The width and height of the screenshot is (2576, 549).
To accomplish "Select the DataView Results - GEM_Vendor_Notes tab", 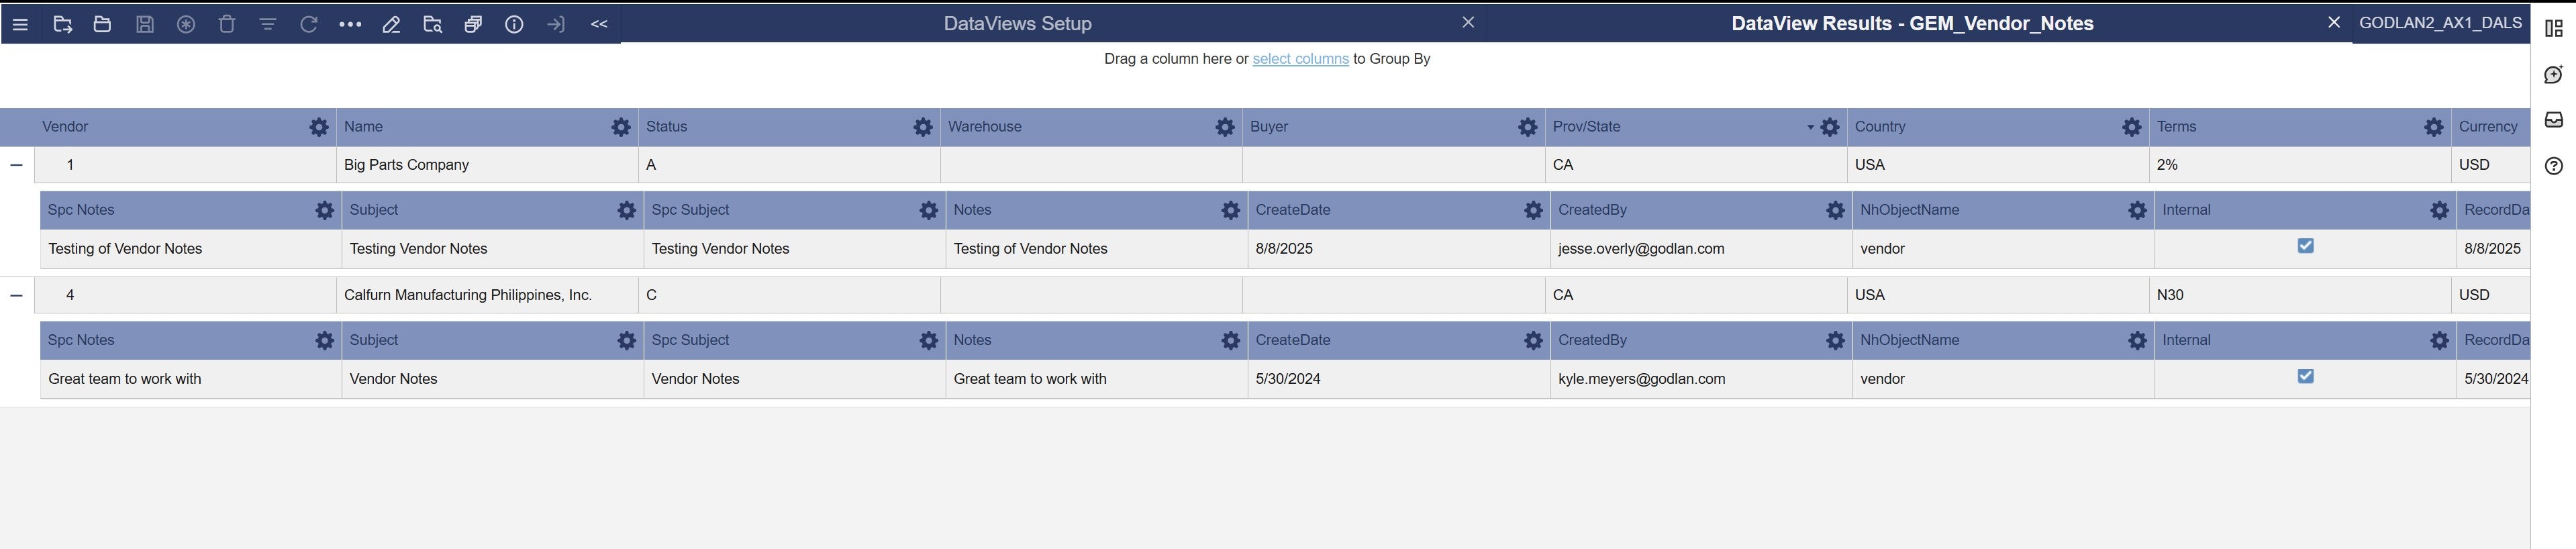I will (x=1911, y=24).
